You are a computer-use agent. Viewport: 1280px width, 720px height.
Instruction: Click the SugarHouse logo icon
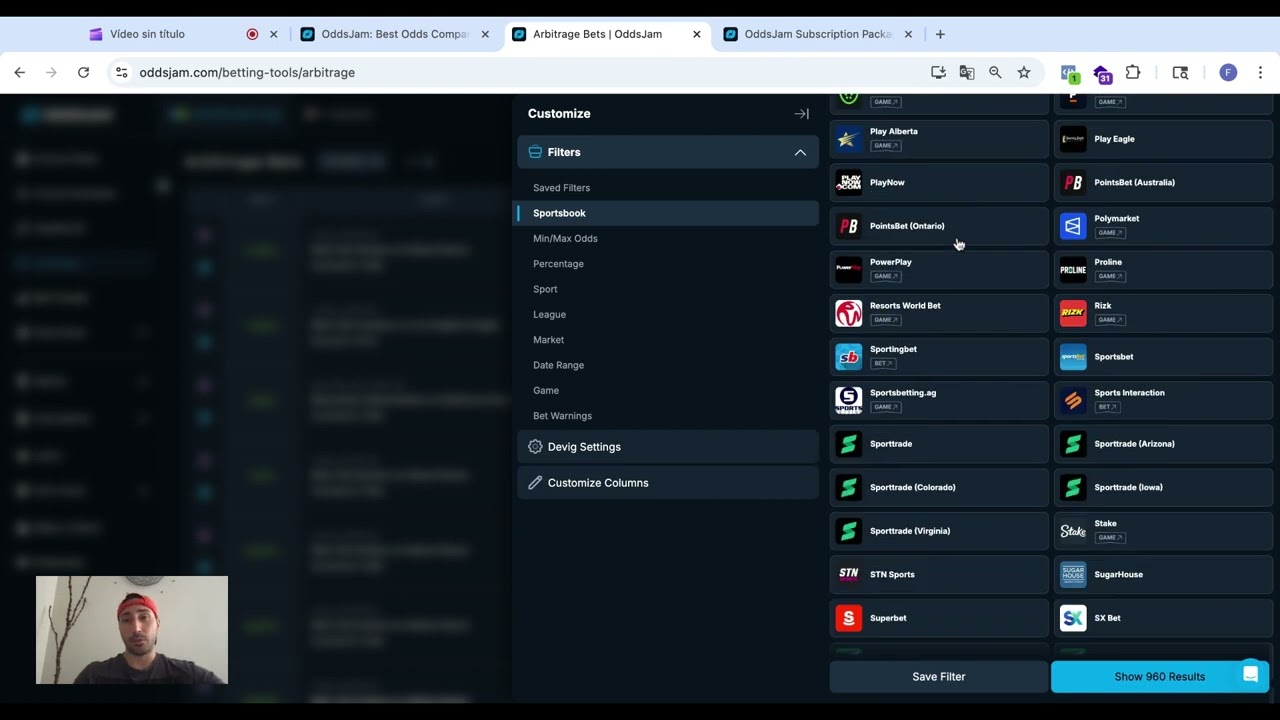[x=1073, y=574]
